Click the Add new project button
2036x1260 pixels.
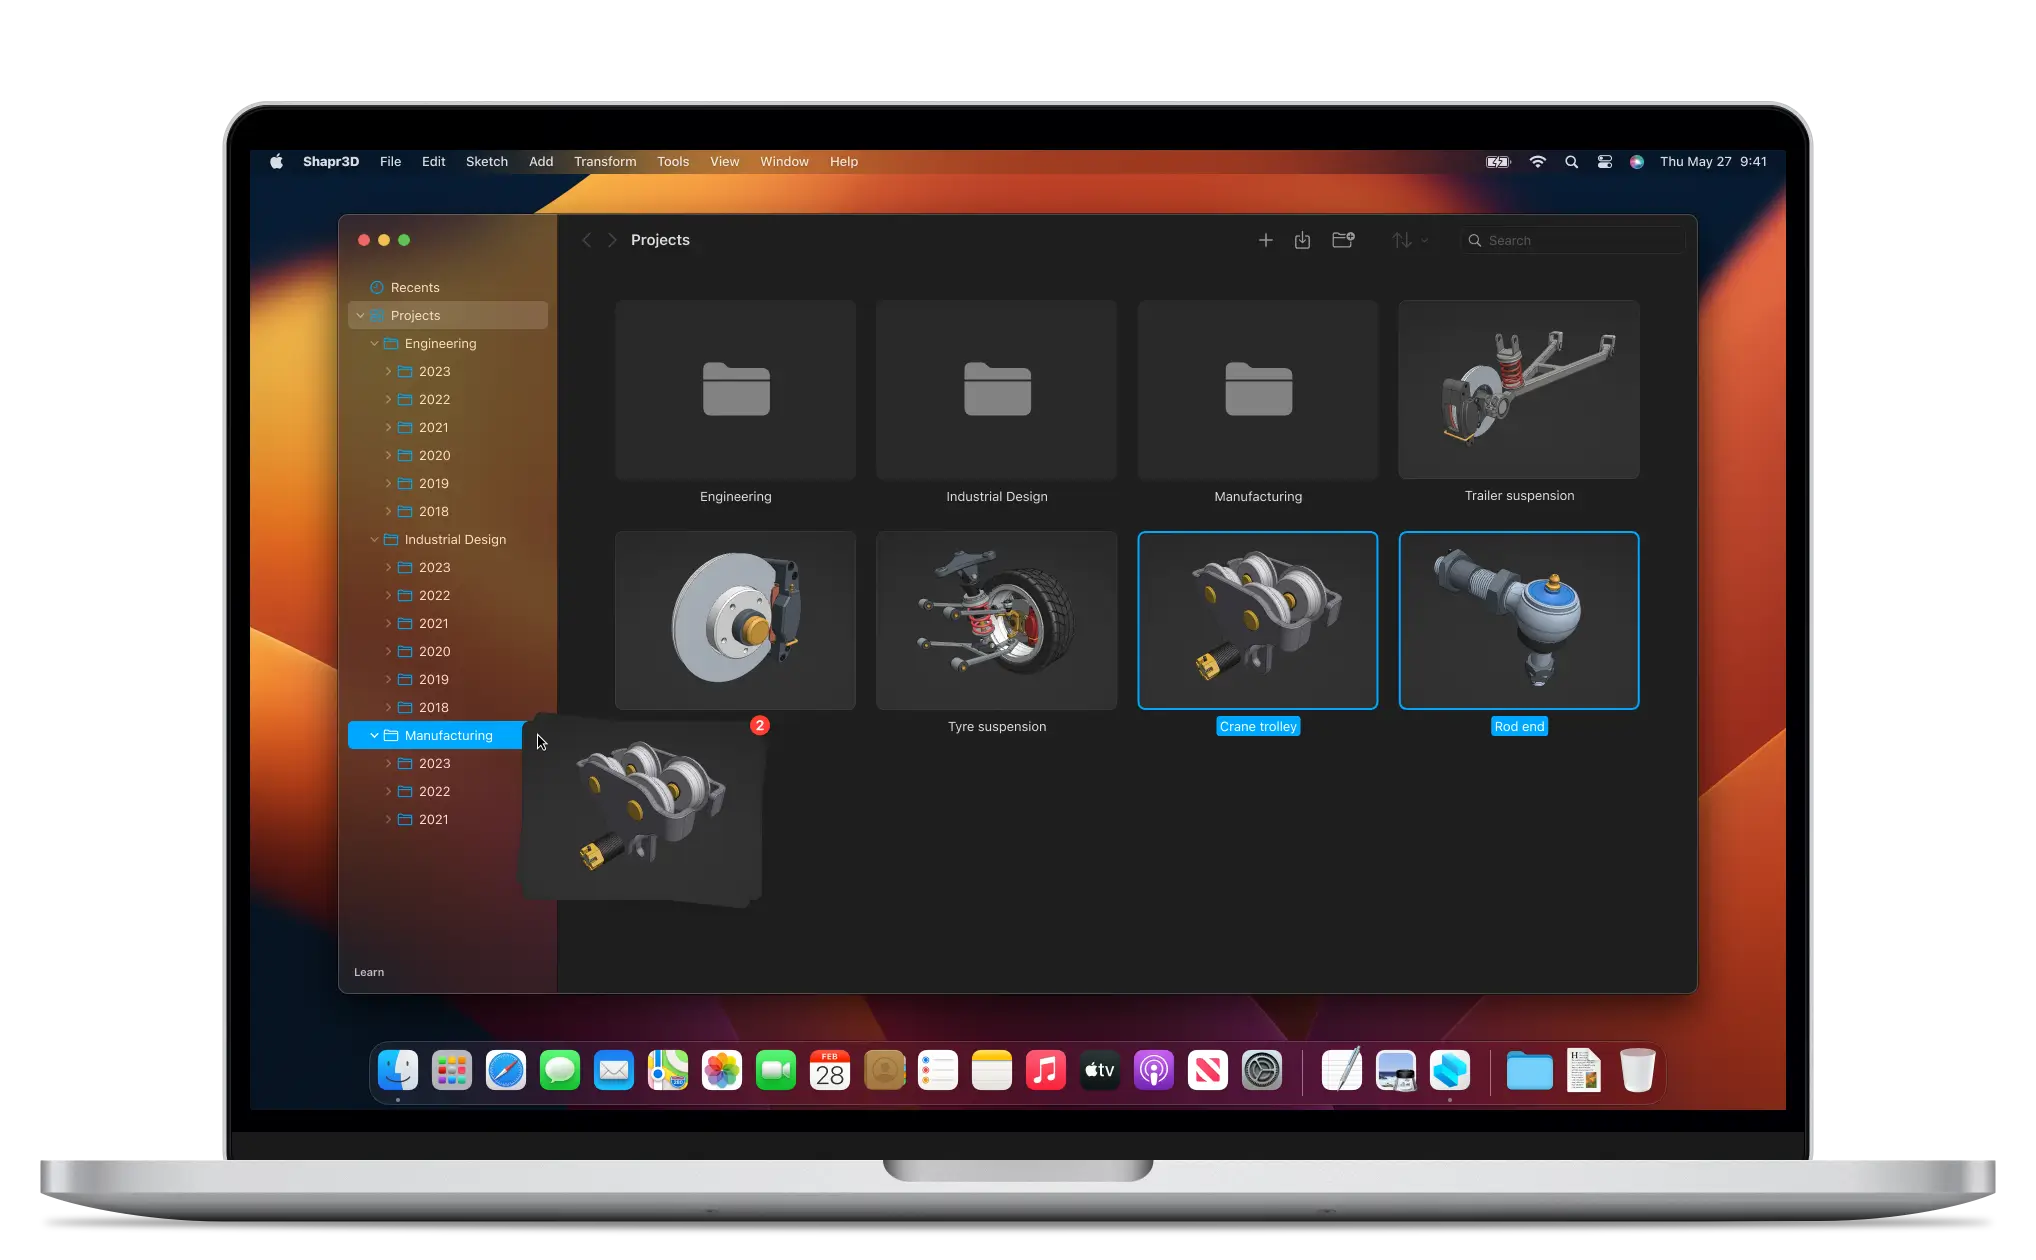(x=1264, y=240)
